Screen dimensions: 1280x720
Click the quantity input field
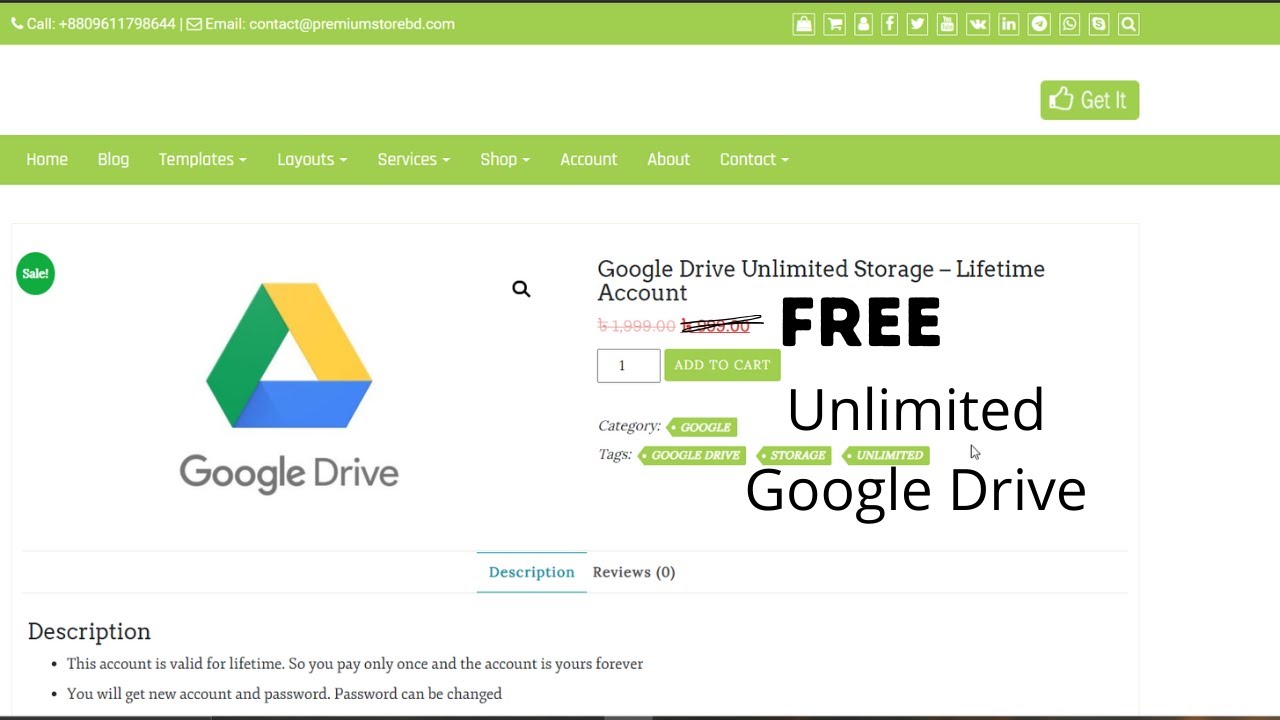tap(629, 365)
